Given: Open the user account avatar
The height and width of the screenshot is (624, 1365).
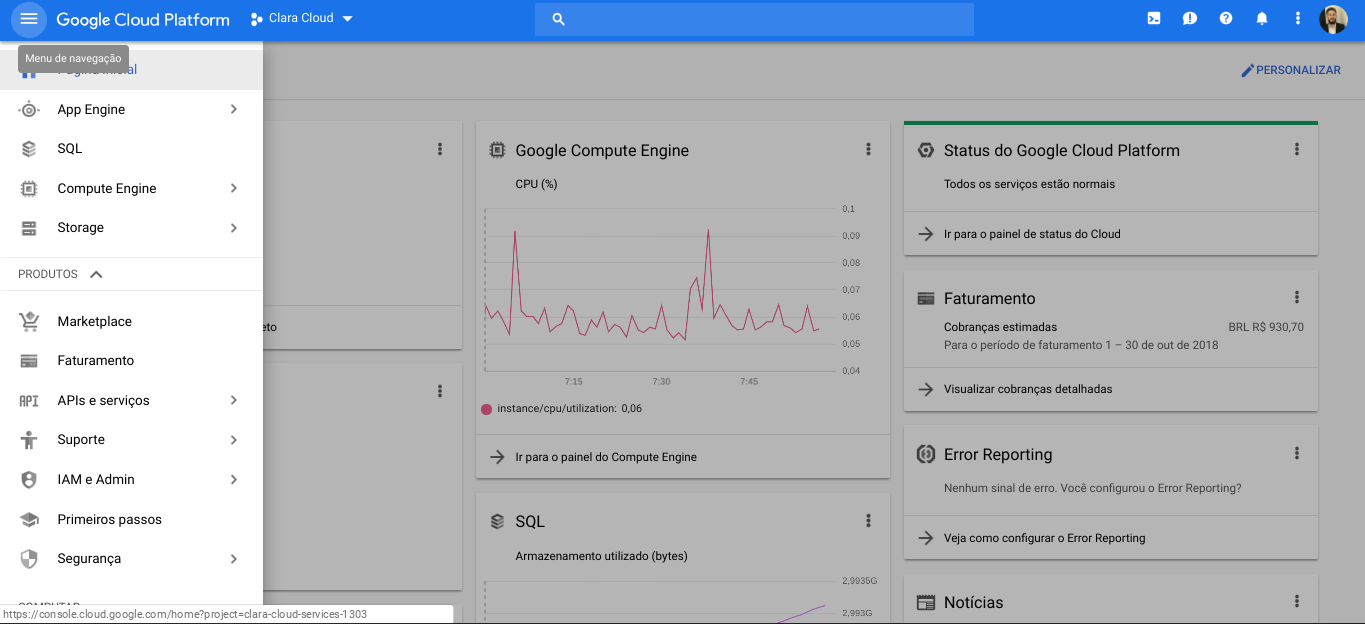Looking at the screenshot, I should [1334, 19].
